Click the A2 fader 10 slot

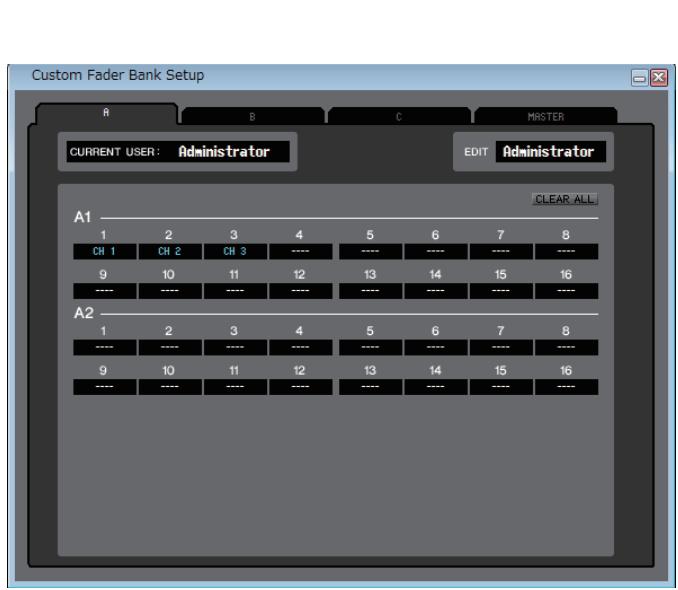click(170, 387)
